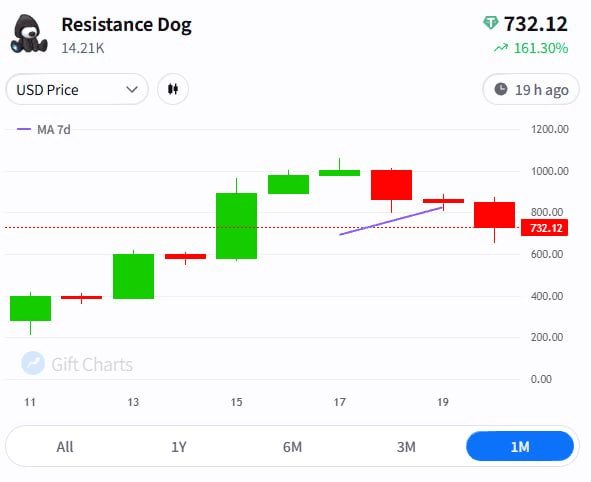Click the green candle on day 11
The image size is (591, 482).
pos(31,308)
